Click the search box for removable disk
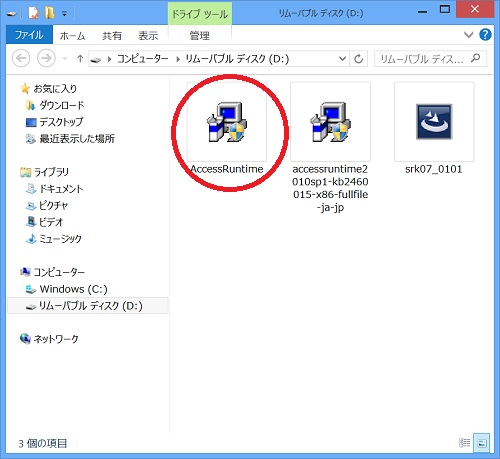The image size is (500, 459). (430, 59)
